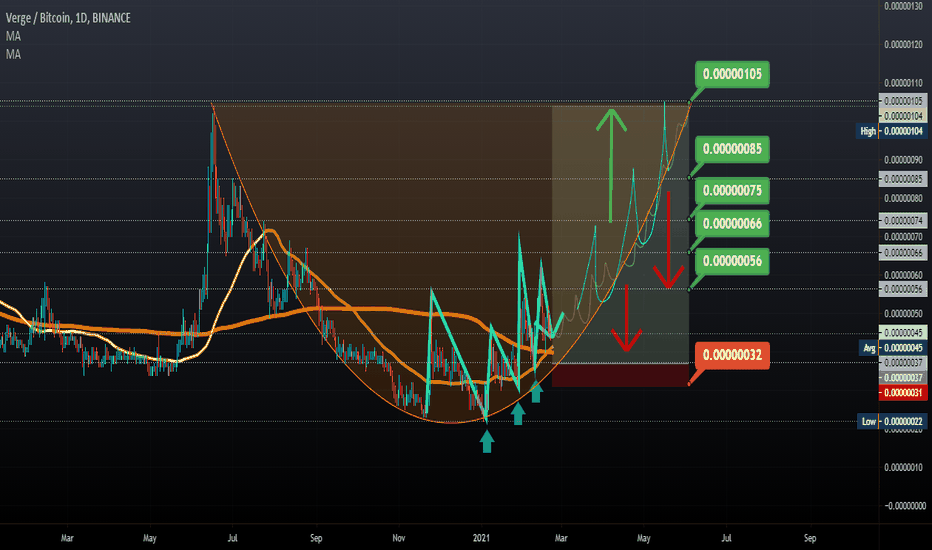Click the 2021 label on time axis

481,538
